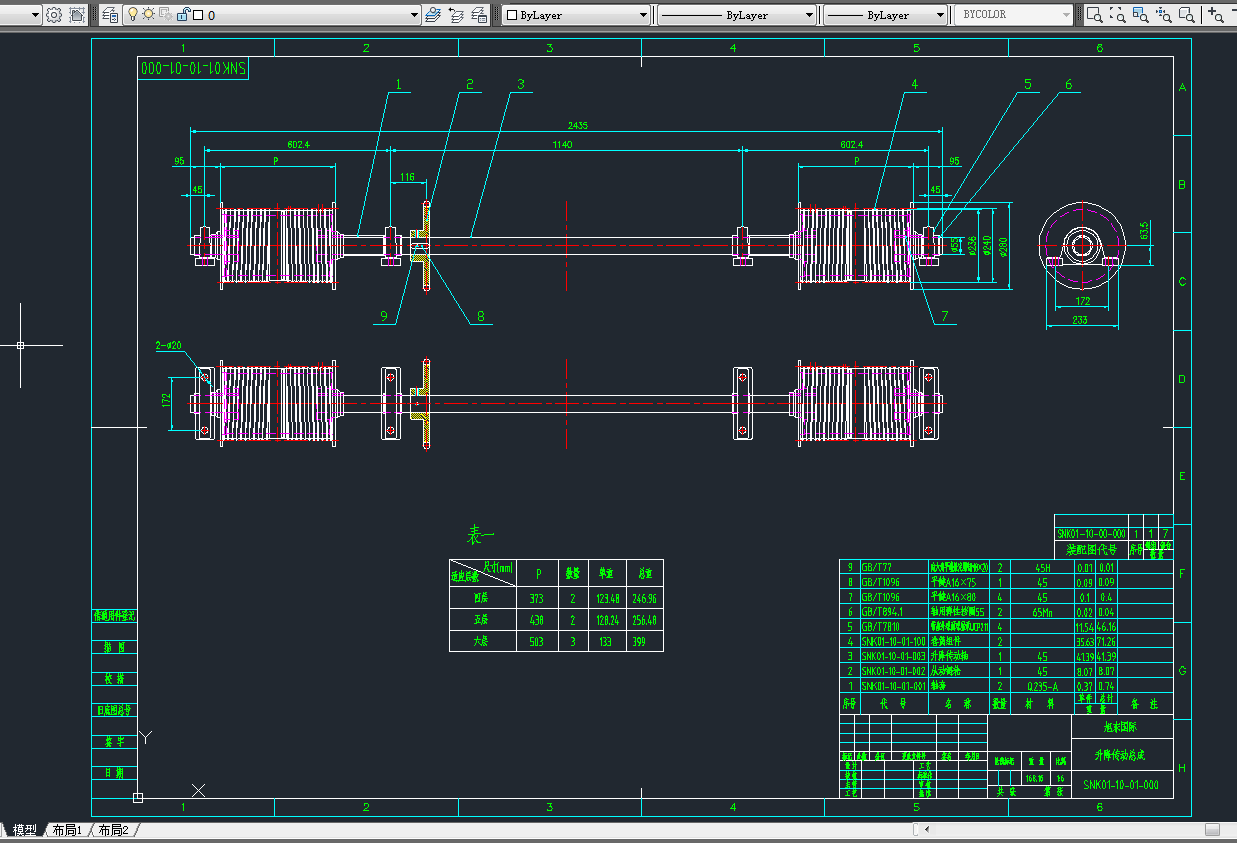This screenshot has height=856, width=1237.
Task: Switch to the 布局1 layout tab
Action: pyautogui.click(x=67, y=830)
